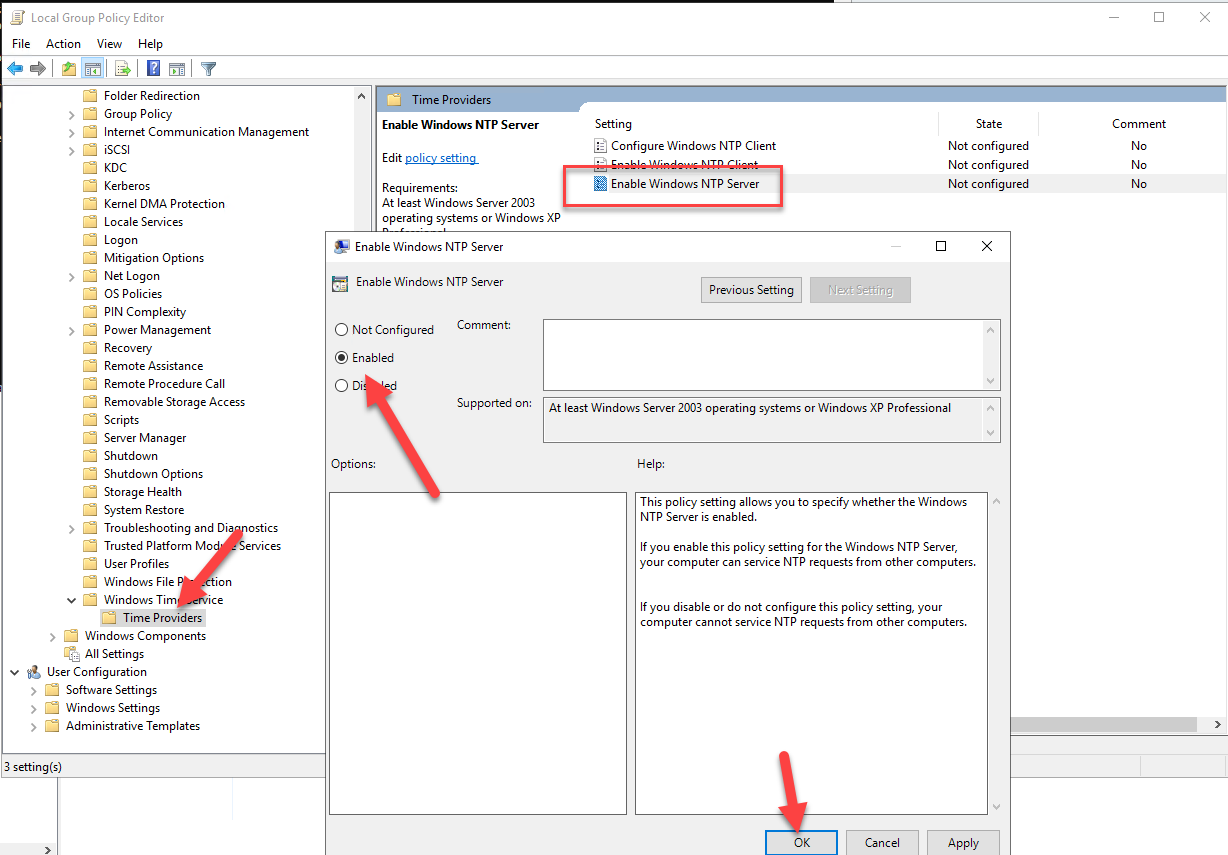Click the Show/Hide Action Pane icon

177,69
